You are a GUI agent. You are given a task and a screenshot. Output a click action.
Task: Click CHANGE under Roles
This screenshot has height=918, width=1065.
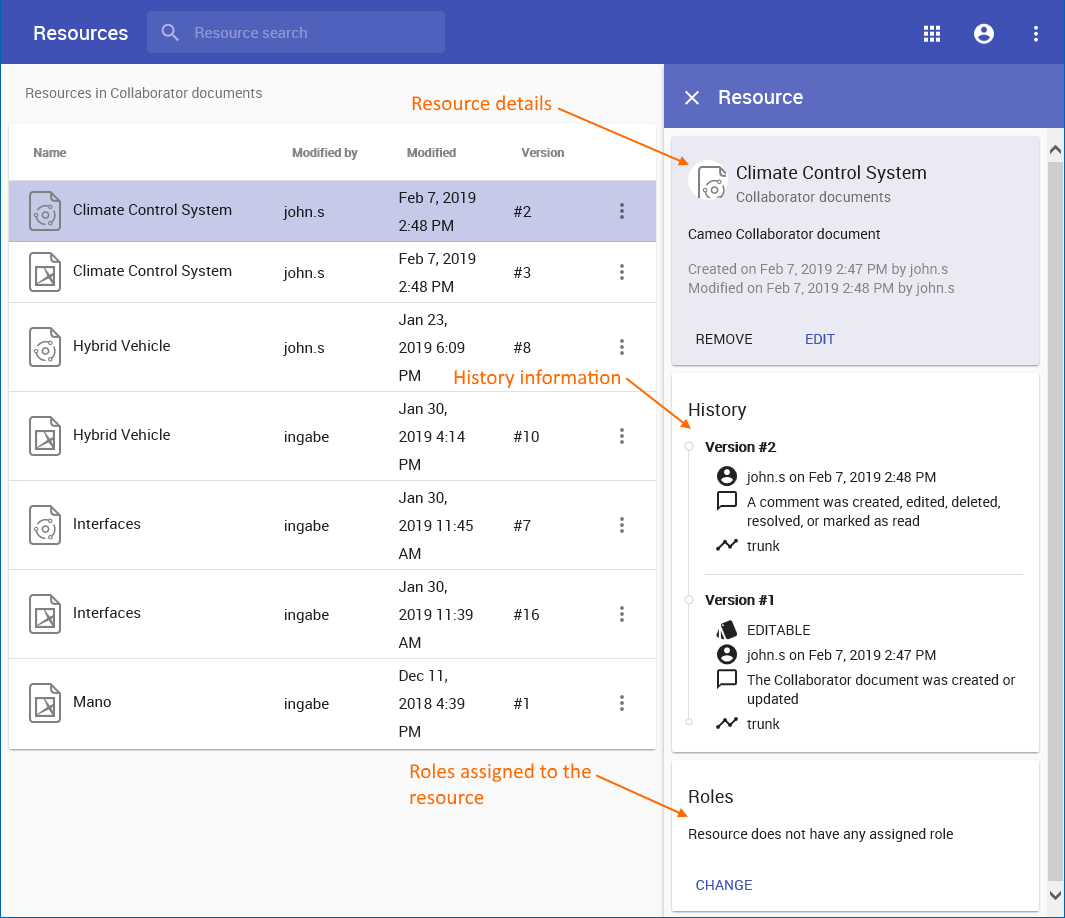[724, 885]
